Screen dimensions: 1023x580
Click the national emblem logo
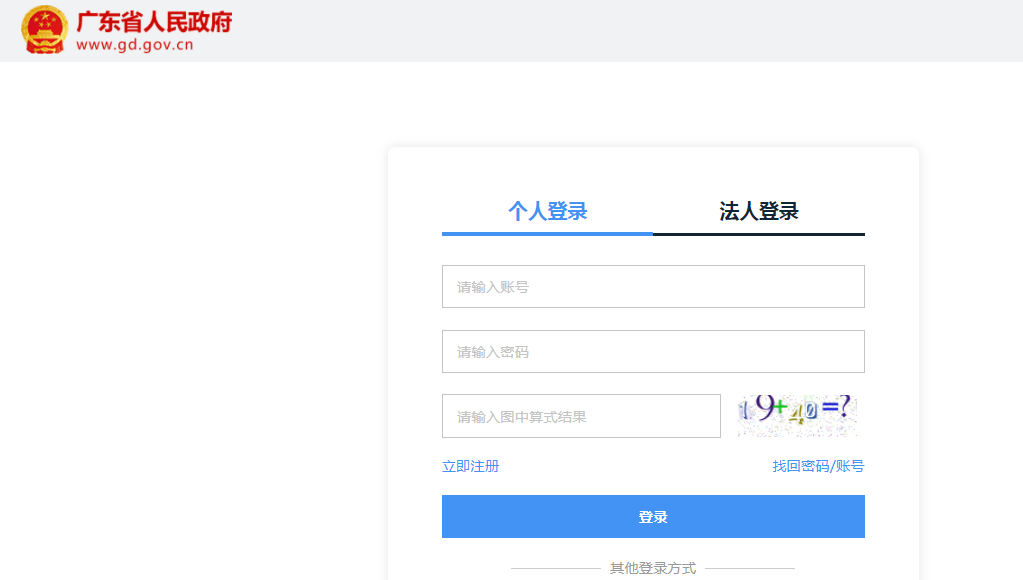pyautogui.click(x=44, y=29)
